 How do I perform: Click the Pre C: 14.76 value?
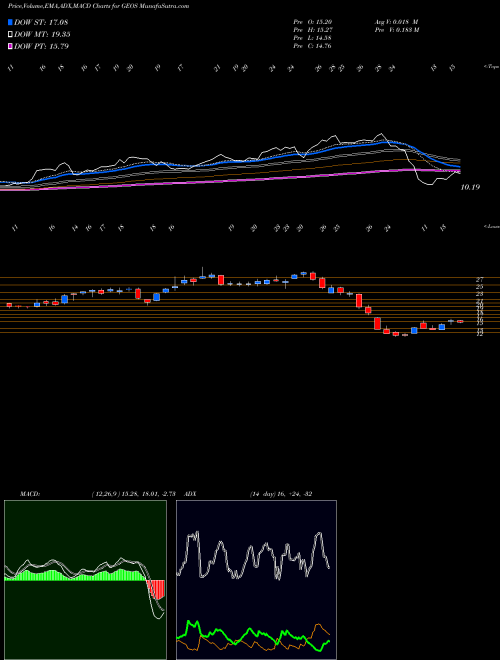[312, 46]
